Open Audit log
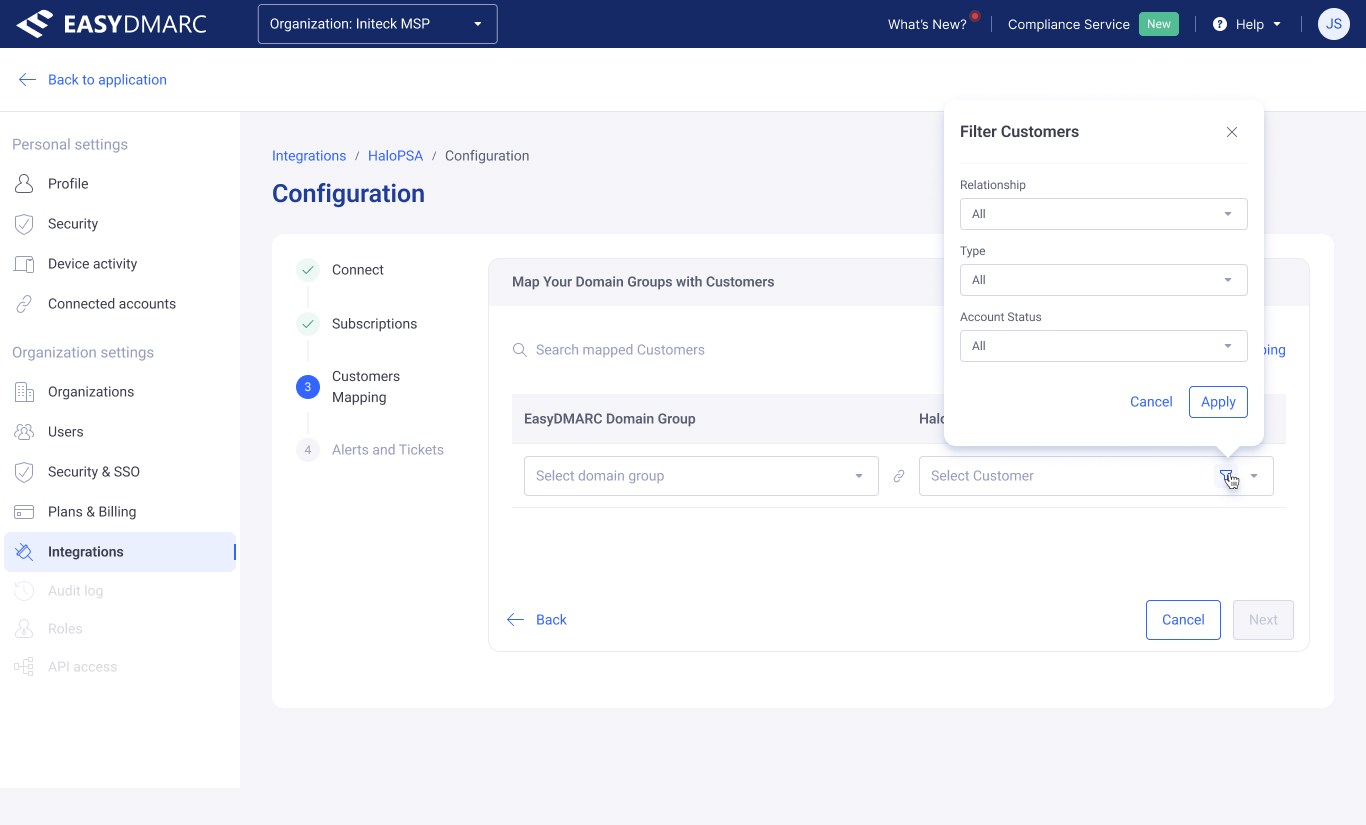1366x825 pixels. pyautogui.click(x=75, y=591)
